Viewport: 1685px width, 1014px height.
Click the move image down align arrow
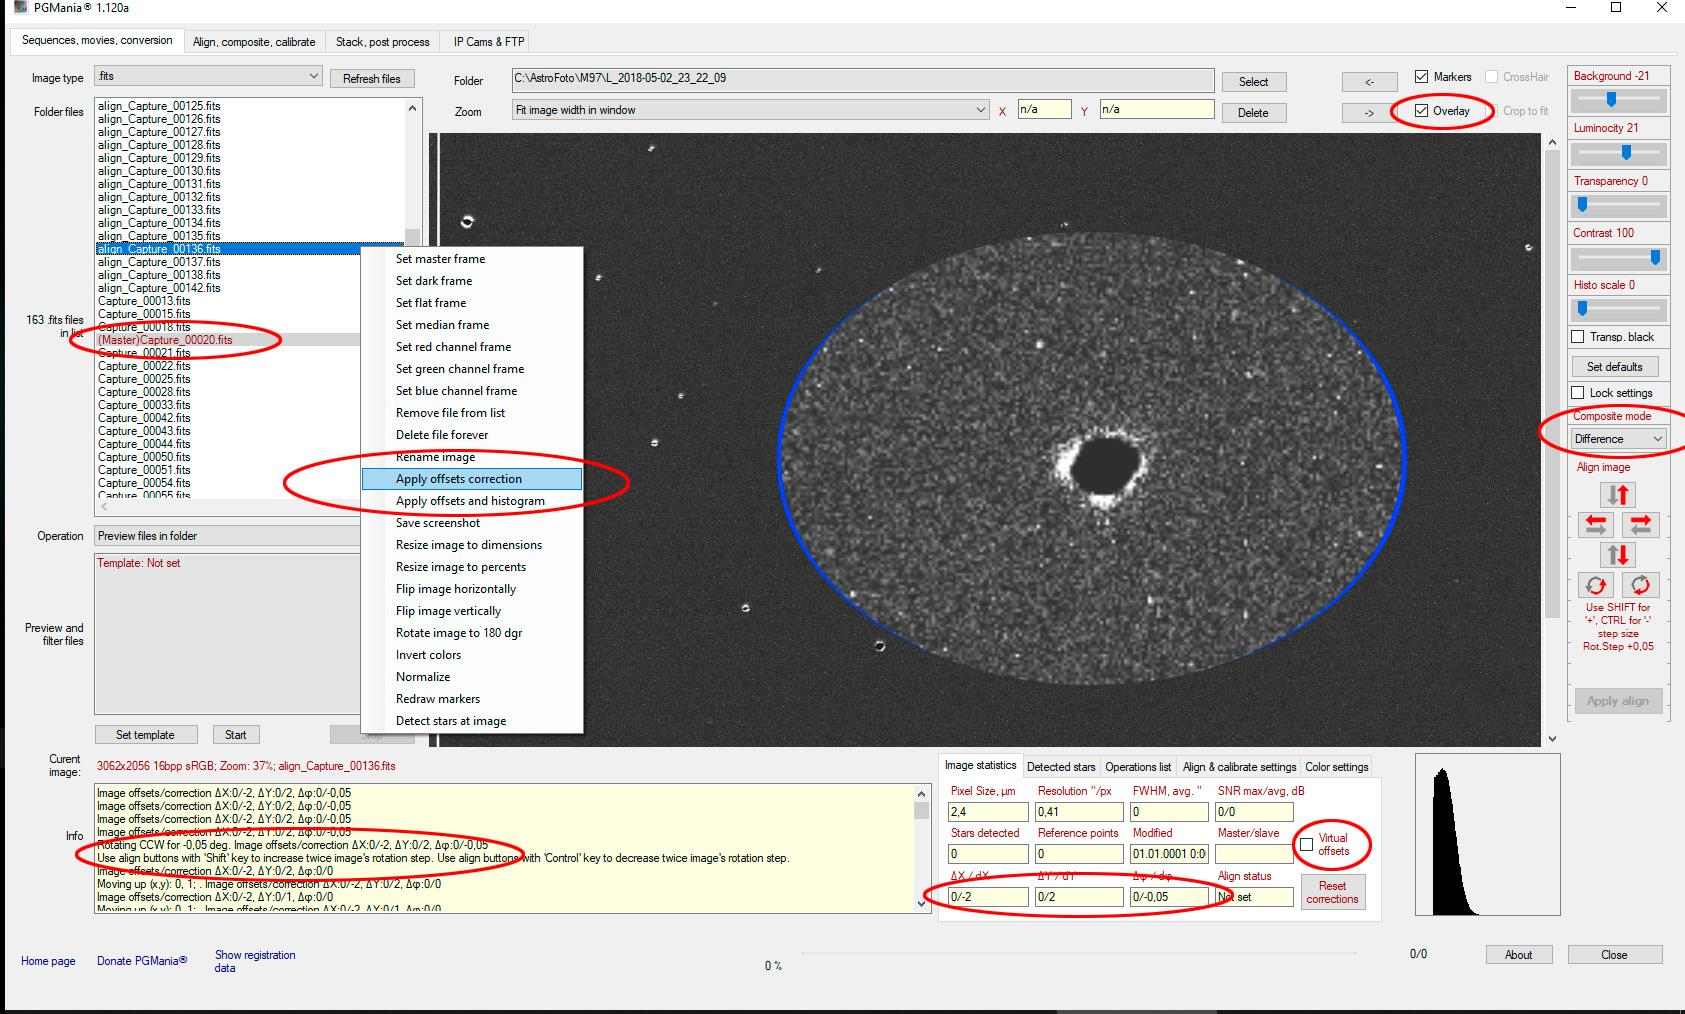pyautogui.click(x=1617, y=554)
